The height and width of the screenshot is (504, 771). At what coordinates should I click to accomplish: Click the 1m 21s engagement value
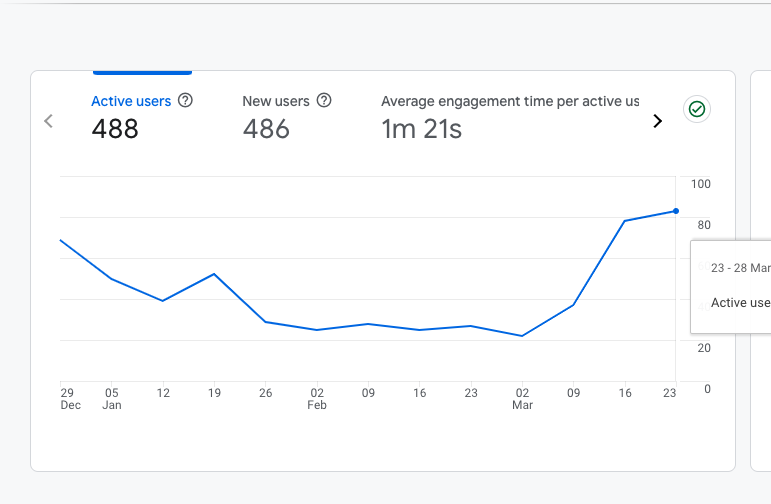422,129
